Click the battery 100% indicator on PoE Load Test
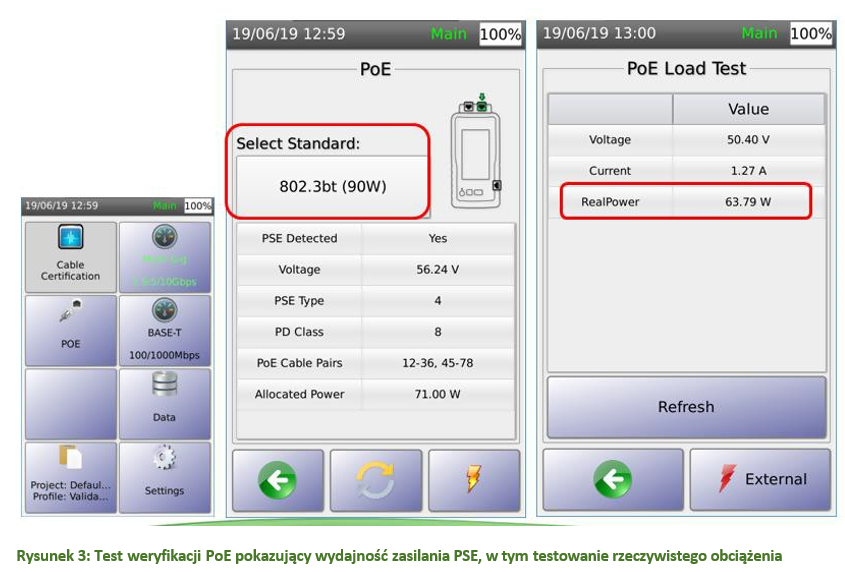 tap(811, 33)
